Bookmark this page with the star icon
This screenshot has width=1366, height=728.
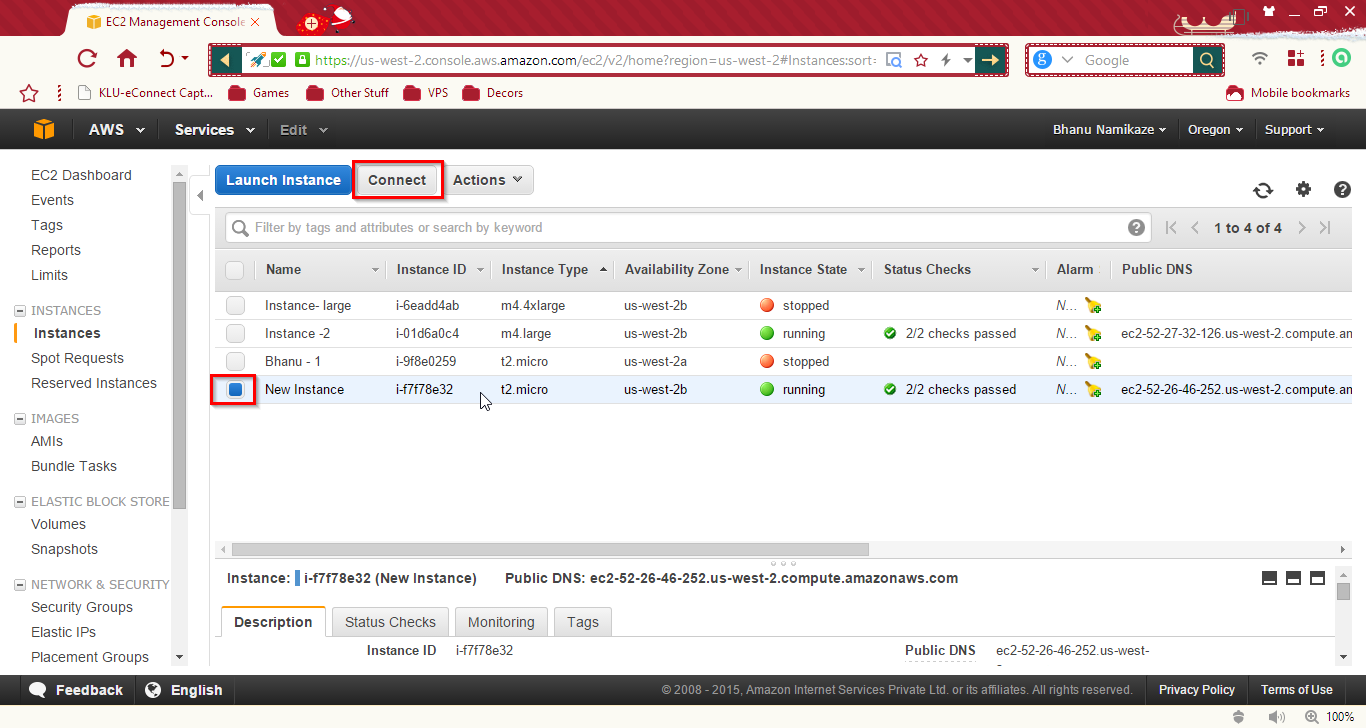point(921,60)
